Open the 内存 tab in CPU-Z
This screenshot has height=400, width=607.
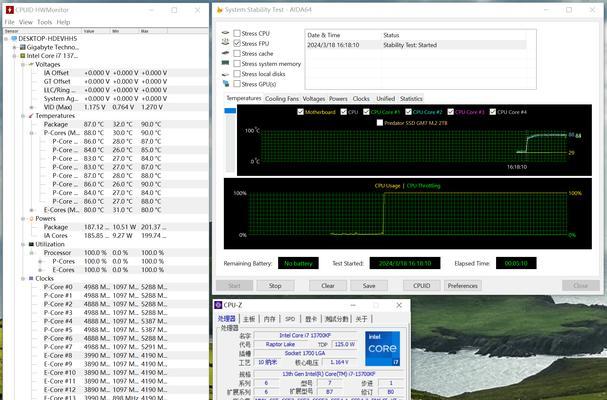(269, 319)
